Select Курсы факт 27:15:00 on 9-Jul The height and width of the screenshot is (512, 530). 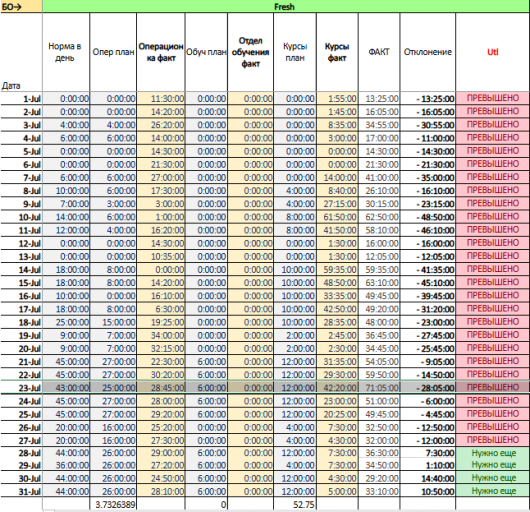[x=337, y=204]
